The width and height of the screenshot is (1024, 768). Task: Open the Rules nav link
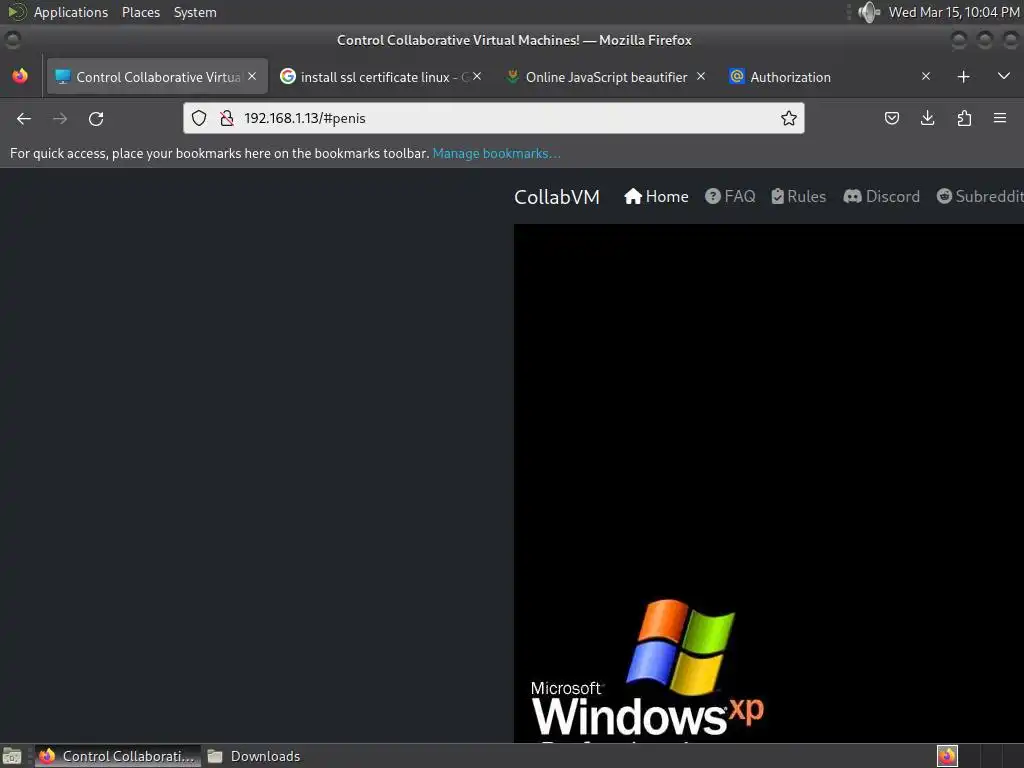[798, 197]
